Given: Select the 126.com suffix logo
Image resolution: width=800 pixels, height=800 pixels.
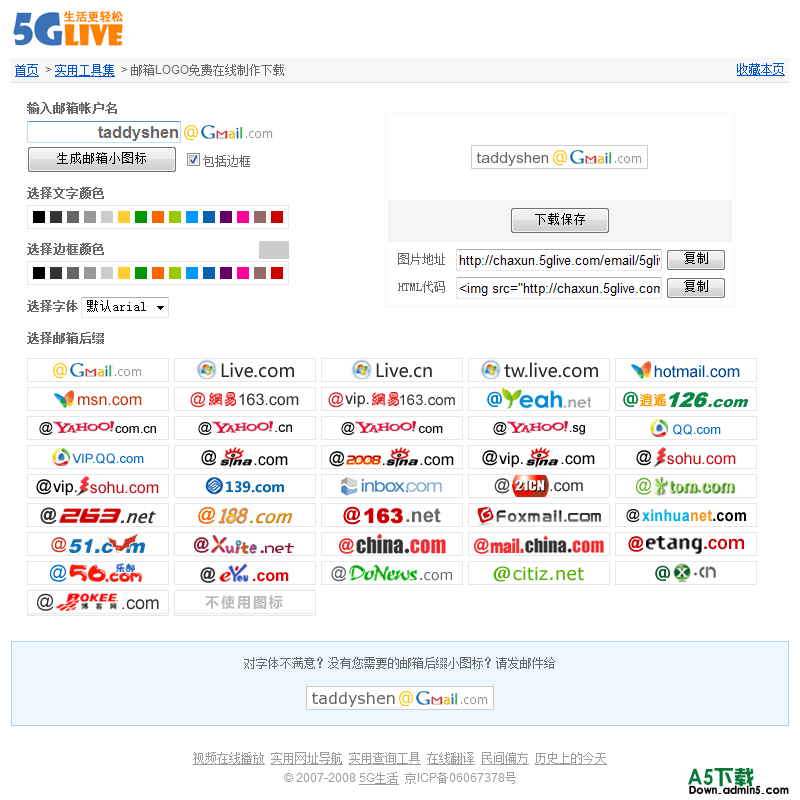Looking at the screenshot, I should point(686,399).
